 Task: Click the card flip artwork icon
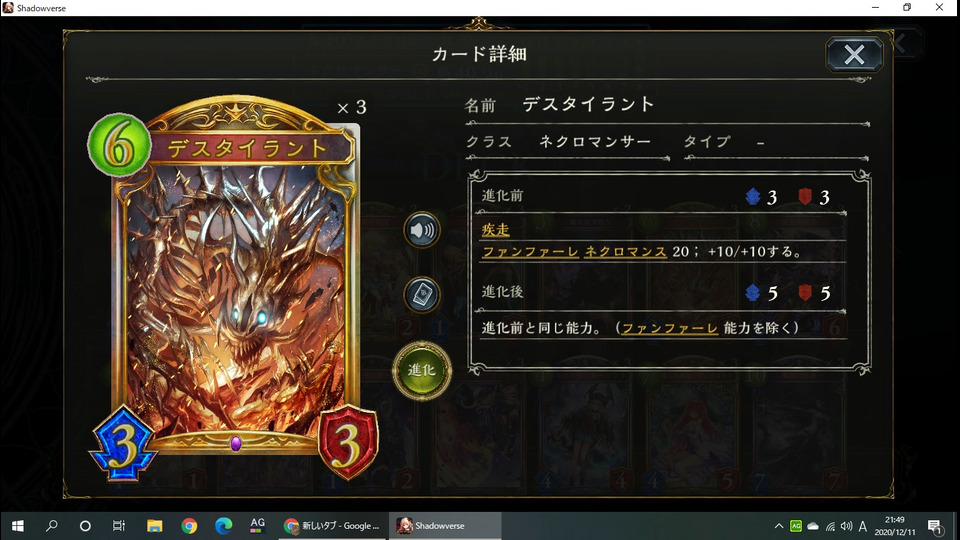click(x=422, y=295)
